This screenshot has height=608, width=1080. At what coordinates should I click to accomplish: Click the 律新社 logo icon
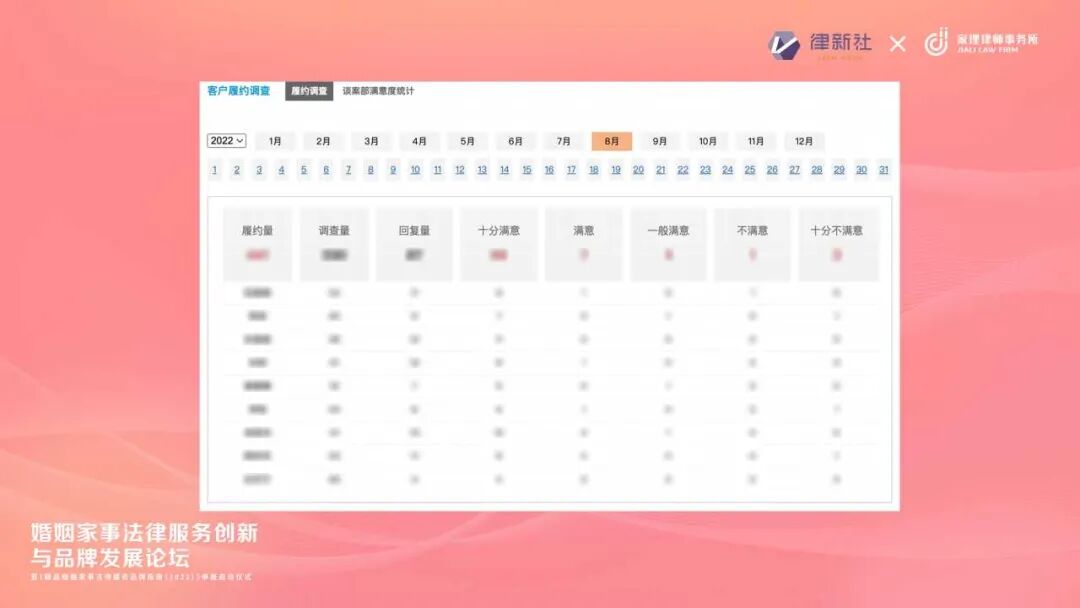784,45
